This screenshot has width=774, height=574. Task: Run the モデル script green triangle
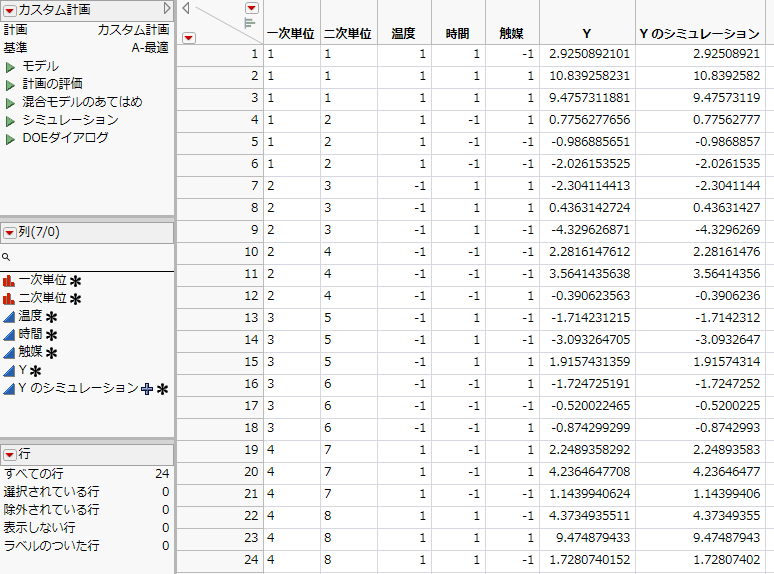tap(10, 67)
